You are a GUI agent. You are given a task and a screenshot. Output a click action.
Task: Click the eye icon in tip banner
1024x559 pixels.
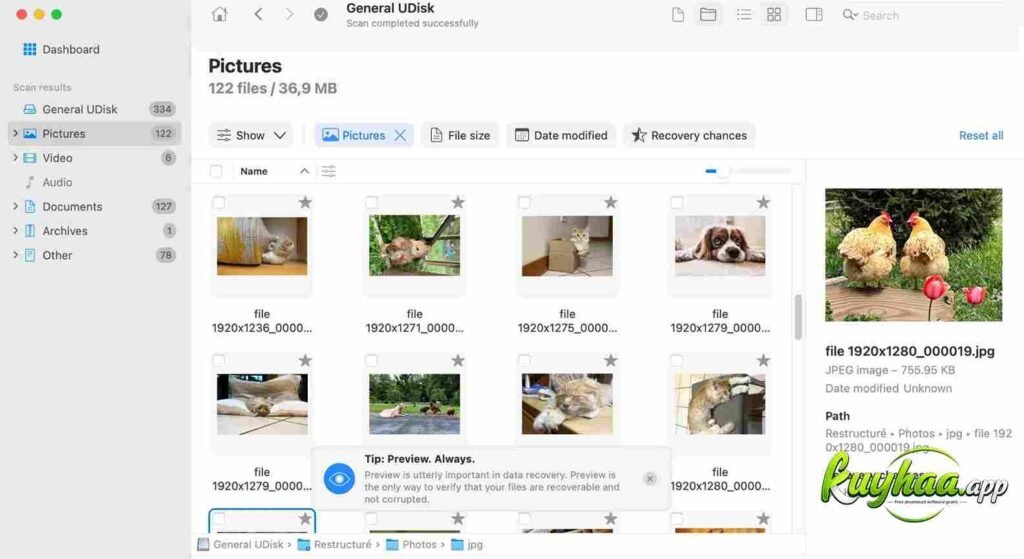(x=340, y=479)
